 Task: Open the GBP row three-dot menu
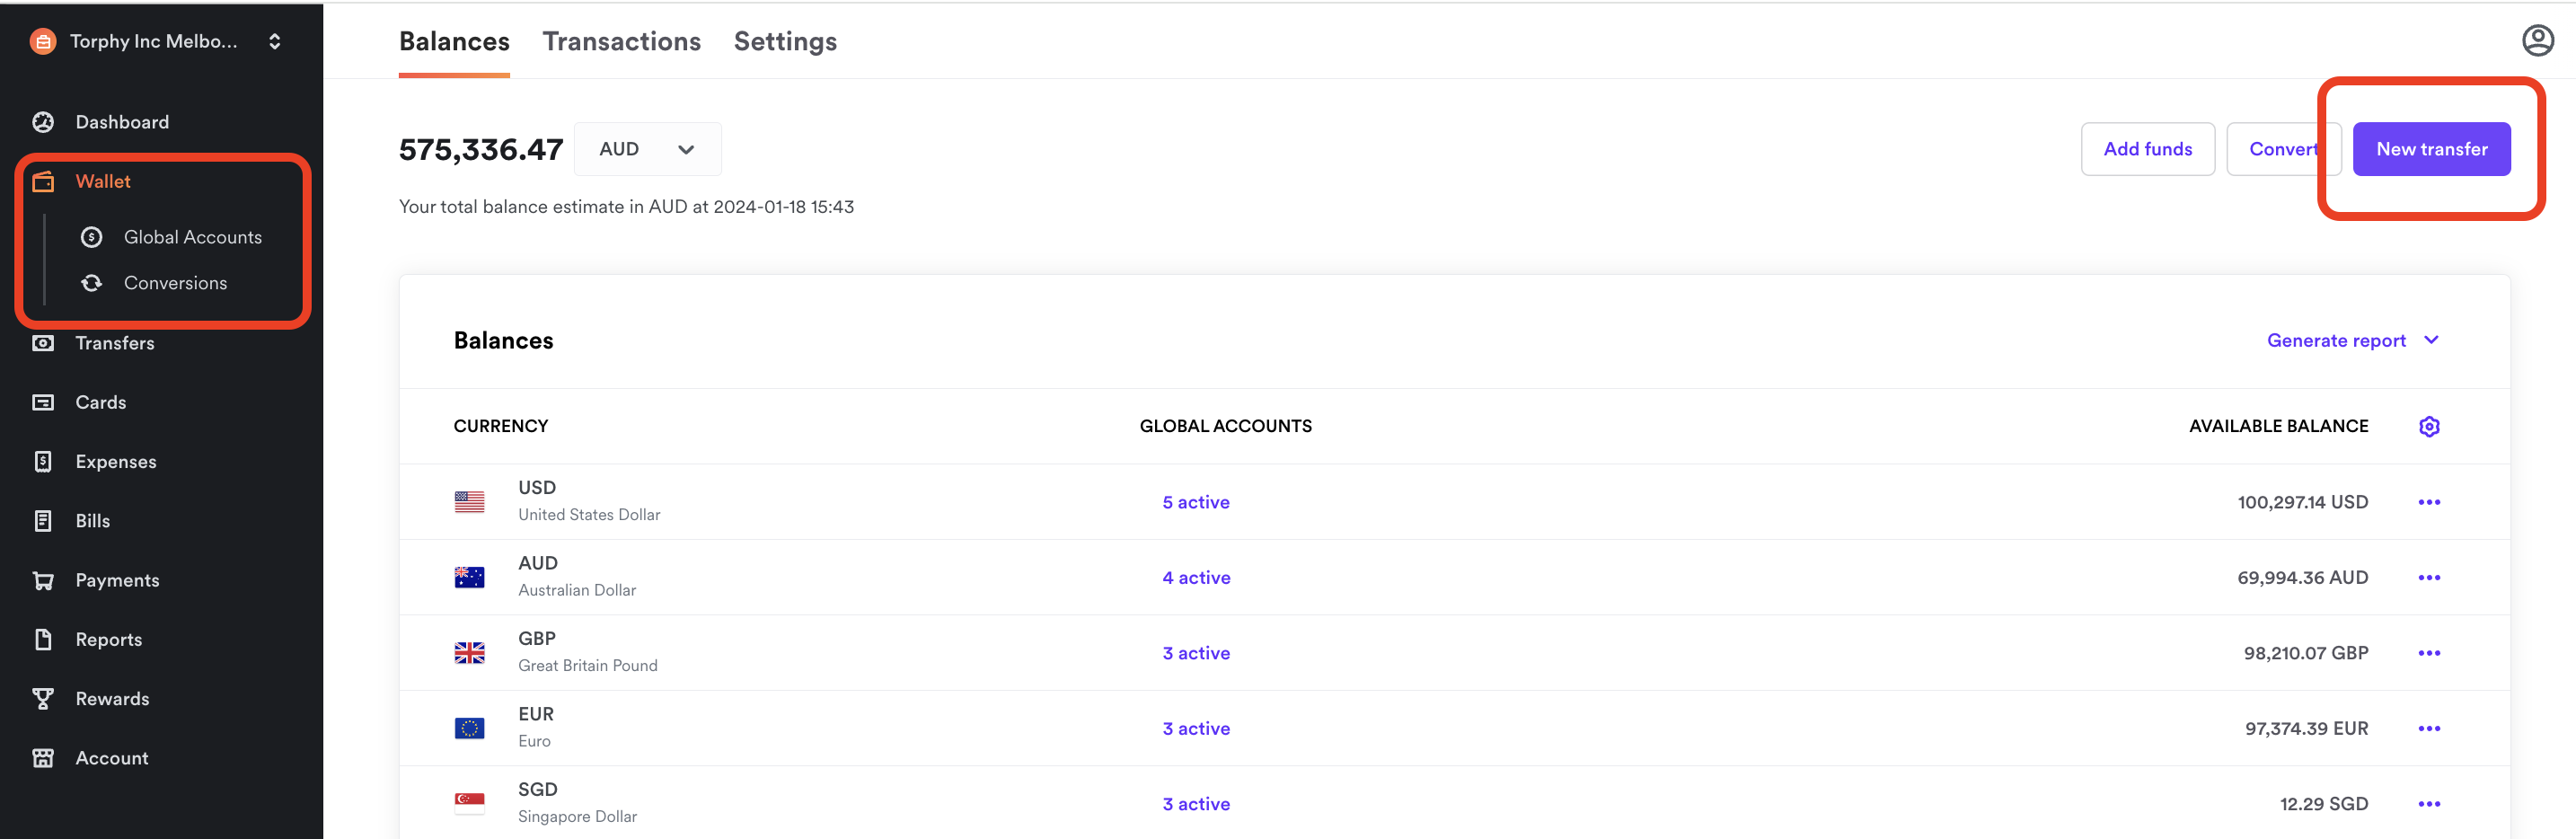pyautogui.click(x=2429, y=653)
